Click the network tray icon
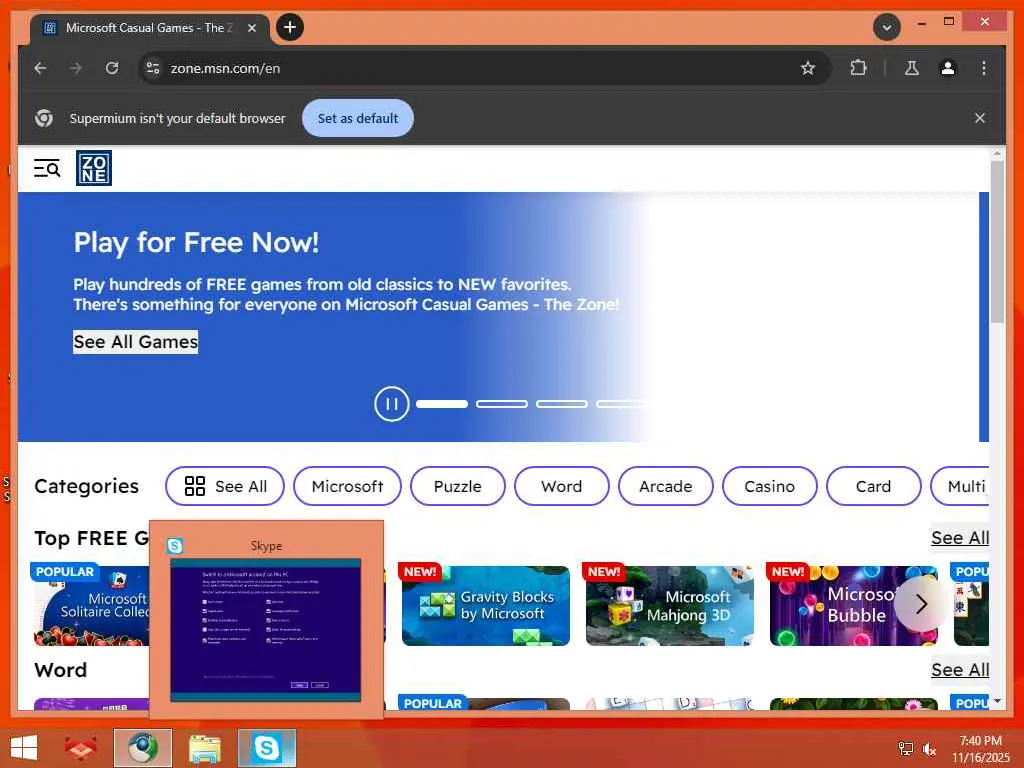This screenshot has width=1024, height=768. point(906,749)
